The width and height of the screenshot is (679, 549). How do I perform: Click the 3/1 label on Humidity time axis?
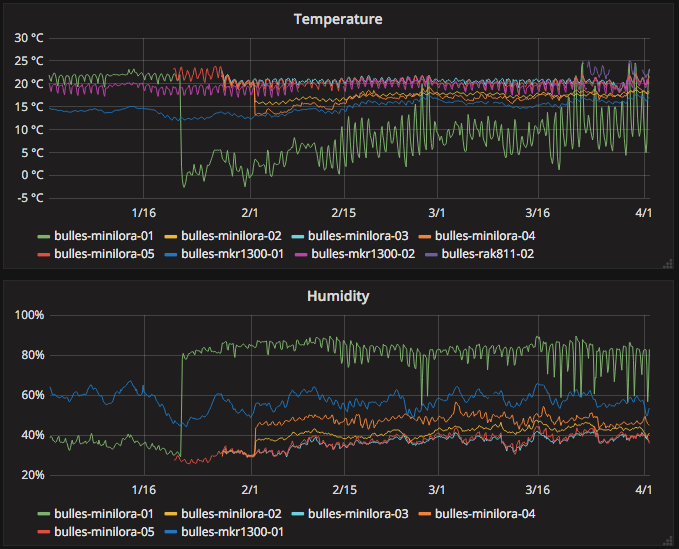436,490
